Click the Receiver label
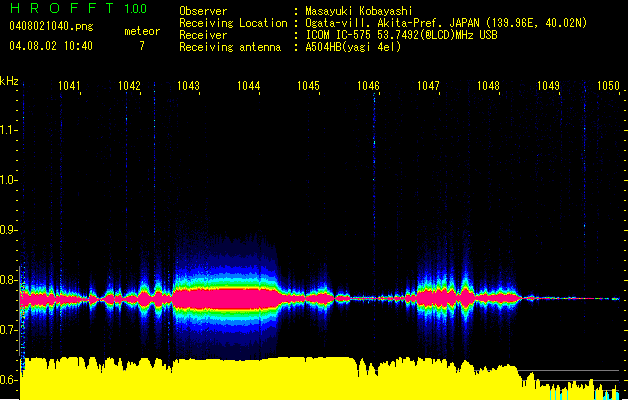This screenshot has width=629, height=400. click(x=203, y=35)
